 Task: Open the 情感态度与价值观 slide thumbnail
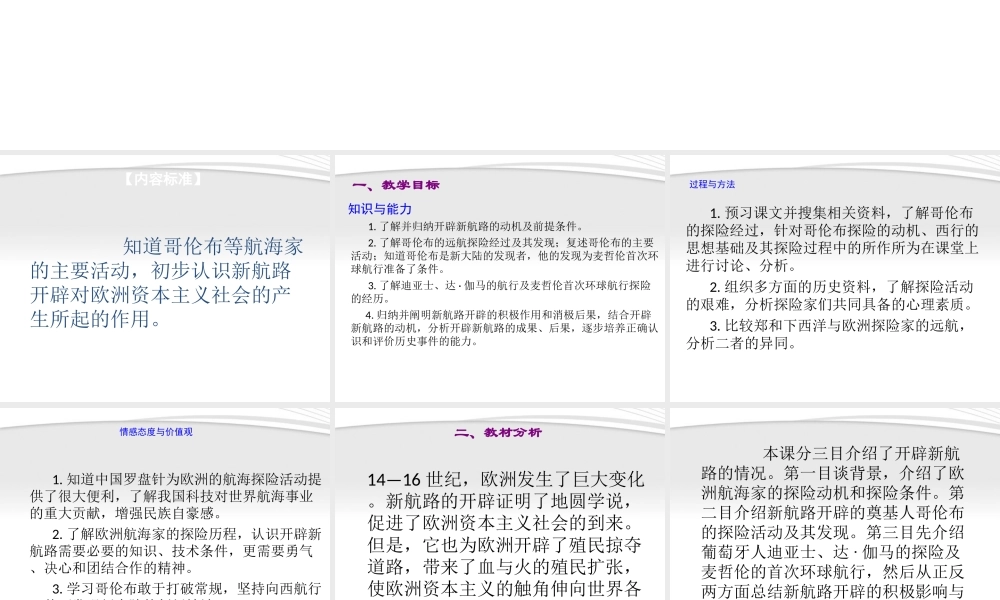(x=165, y=504)
